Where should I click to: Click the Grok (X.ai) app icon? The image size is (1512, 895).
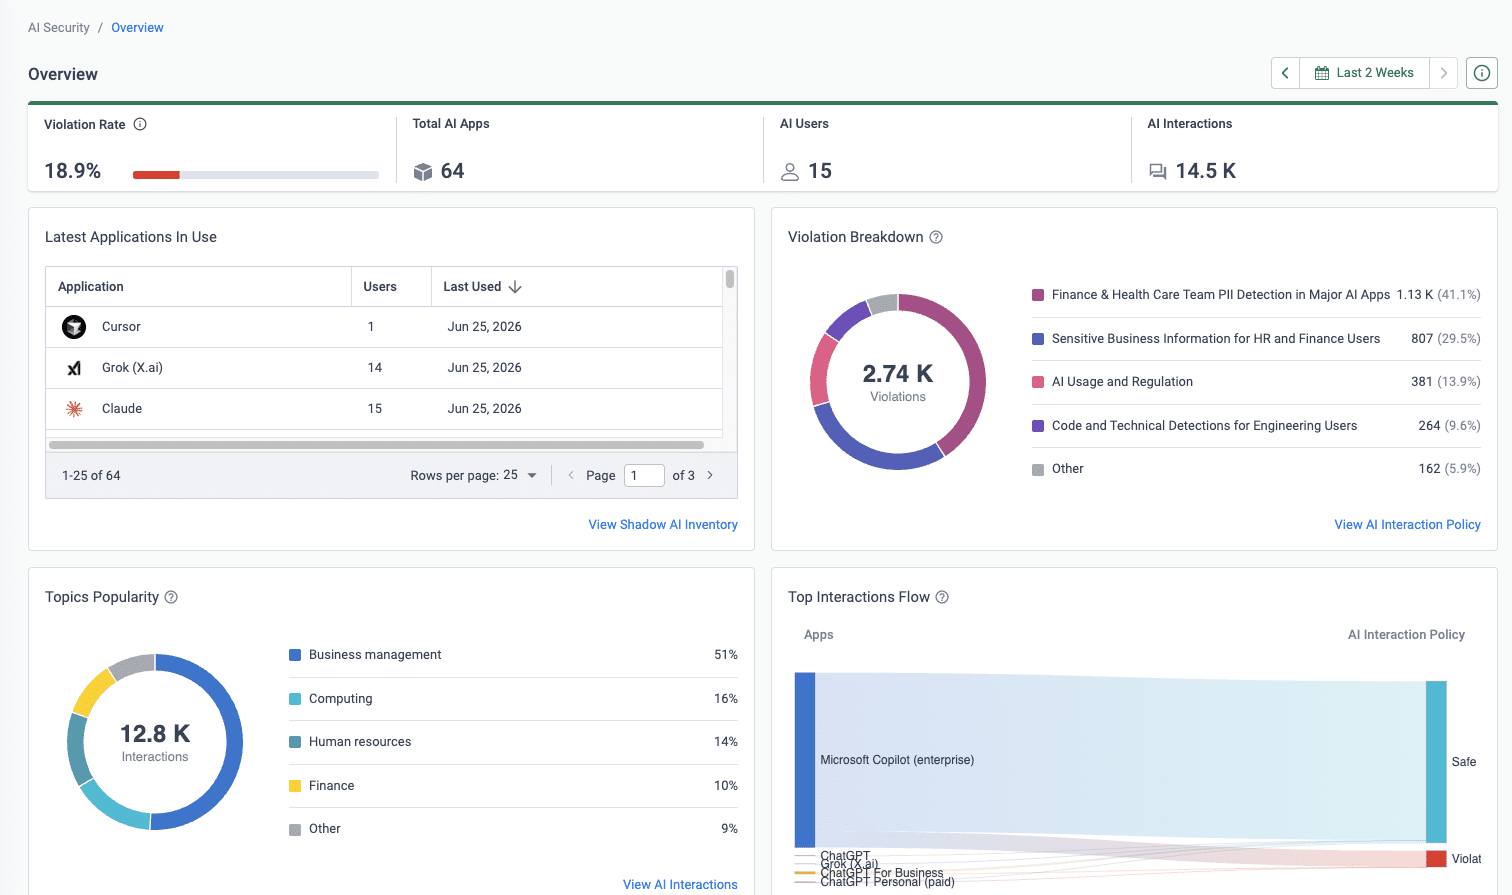point(74,368)
